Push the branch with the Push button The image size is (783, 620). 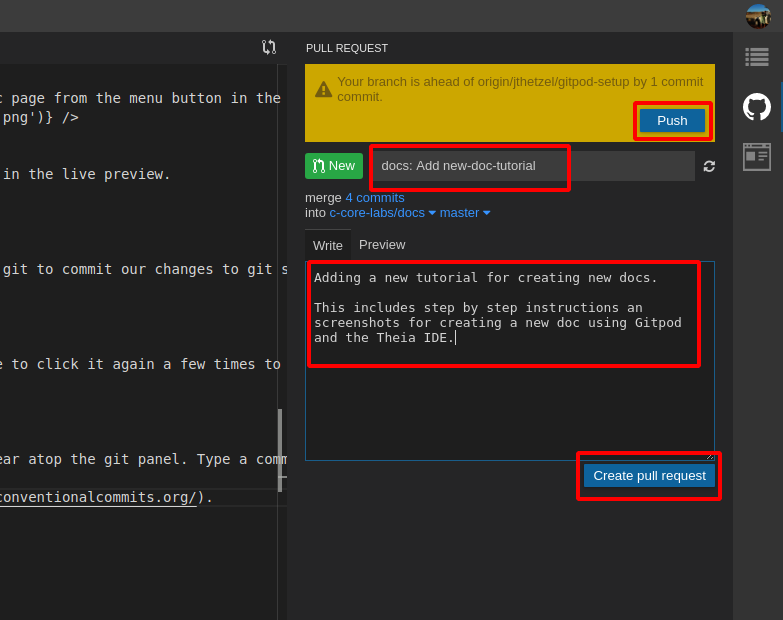(672, 121)
